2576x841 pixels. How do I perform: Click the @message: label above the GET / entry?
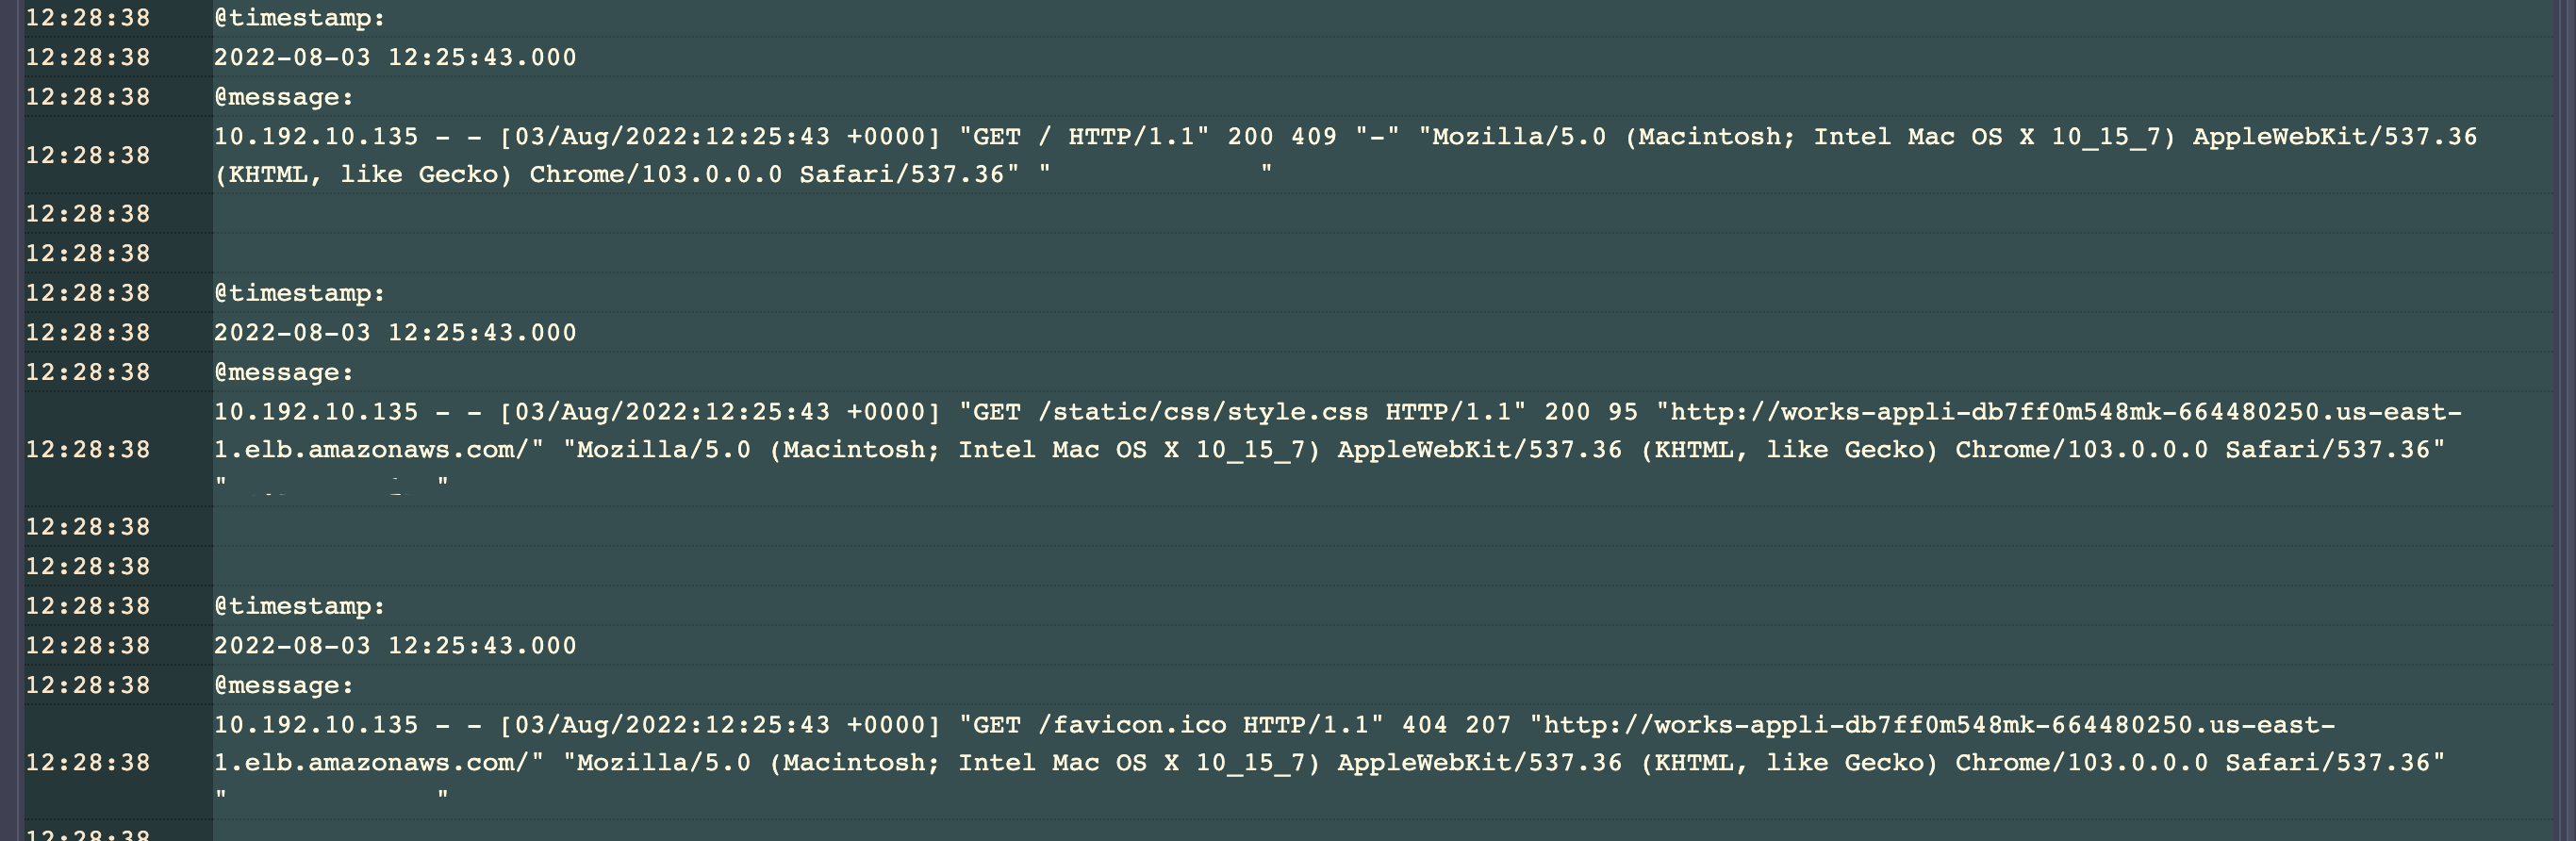coord(284,97)
